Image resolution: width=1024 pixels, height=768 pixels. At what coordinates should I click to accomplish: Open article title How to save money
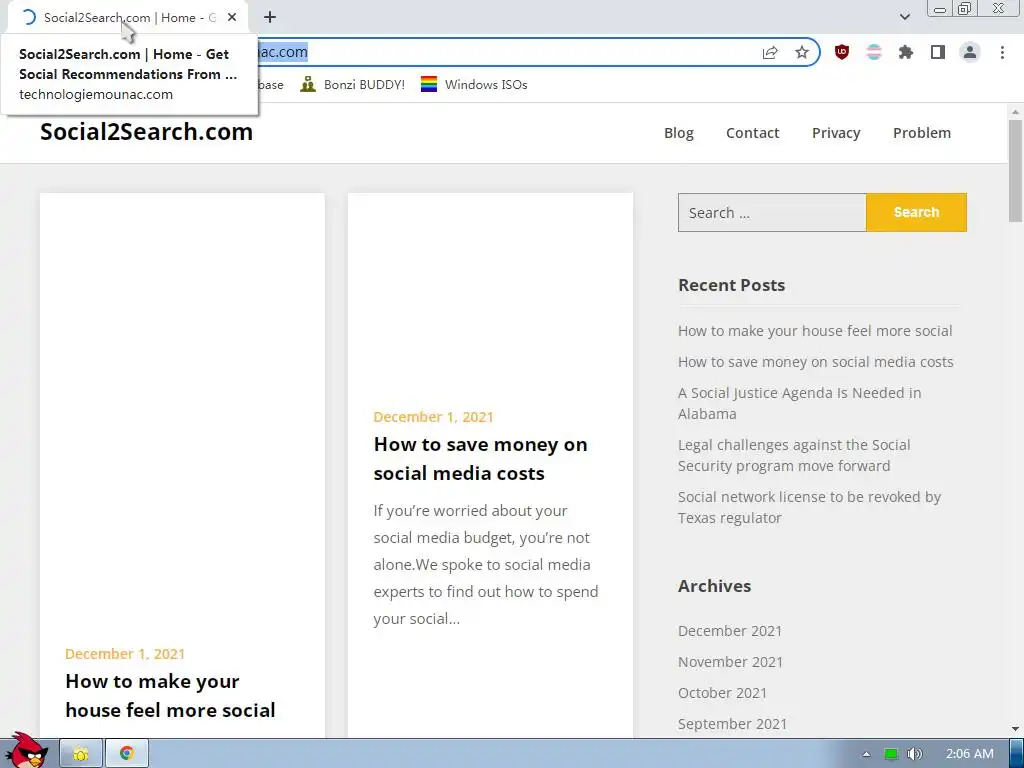pyautogui.click(x=480, y=458)
